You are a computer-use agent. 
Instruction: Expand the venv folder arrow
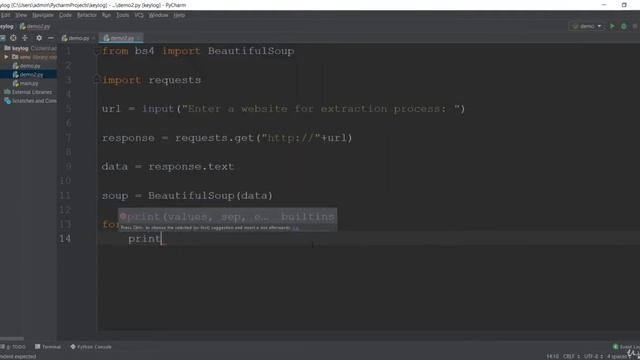point(6,57)
